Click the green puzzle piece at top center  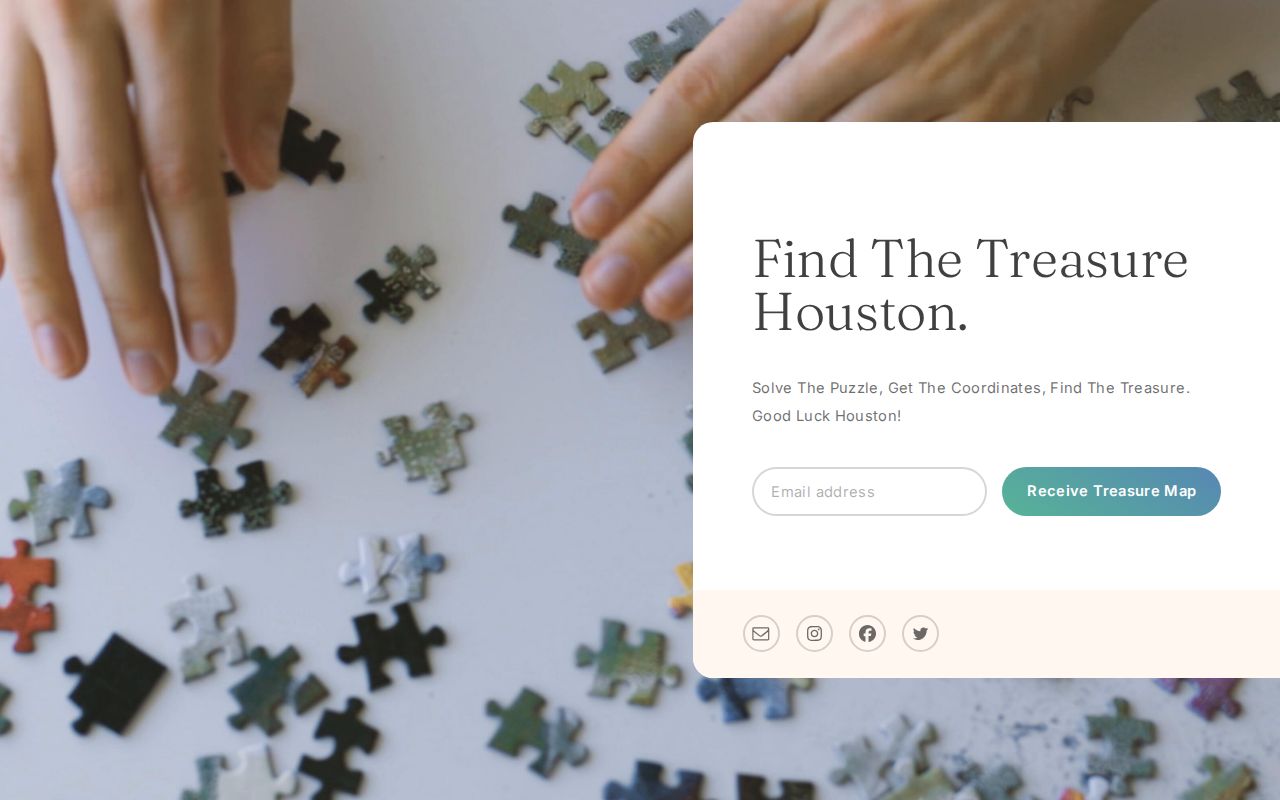(566, 99)
